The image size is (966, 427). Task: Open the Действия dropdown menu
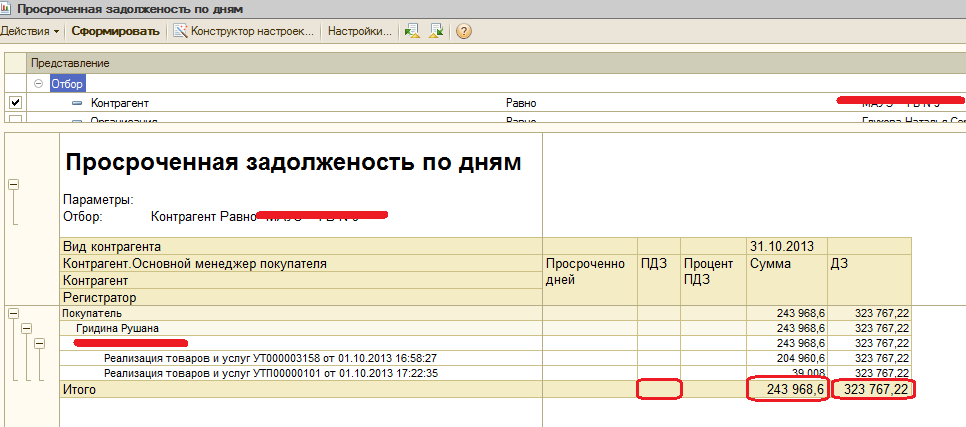(30, 31)
